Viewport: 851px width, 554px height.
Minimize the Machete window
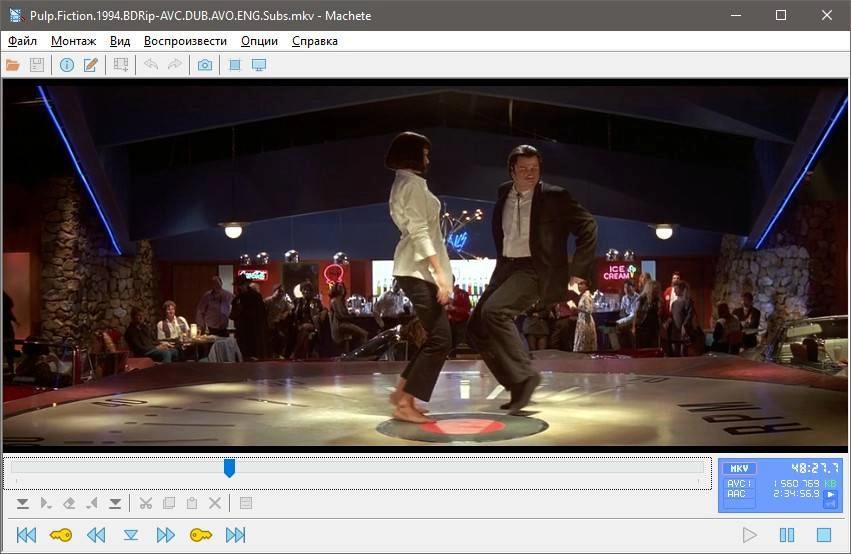(x=736, y=15)
